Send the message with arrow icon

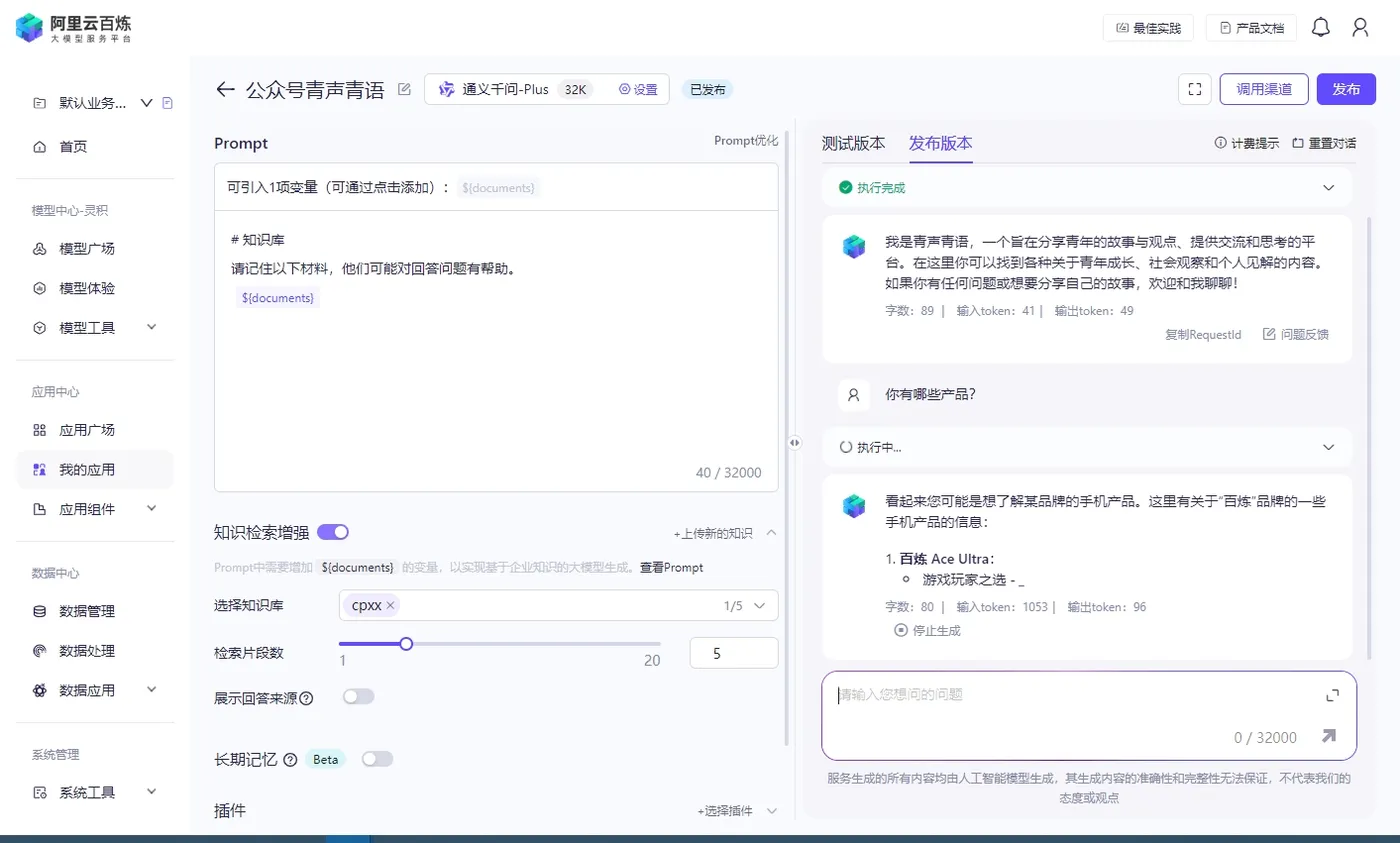pos(1328,736)
